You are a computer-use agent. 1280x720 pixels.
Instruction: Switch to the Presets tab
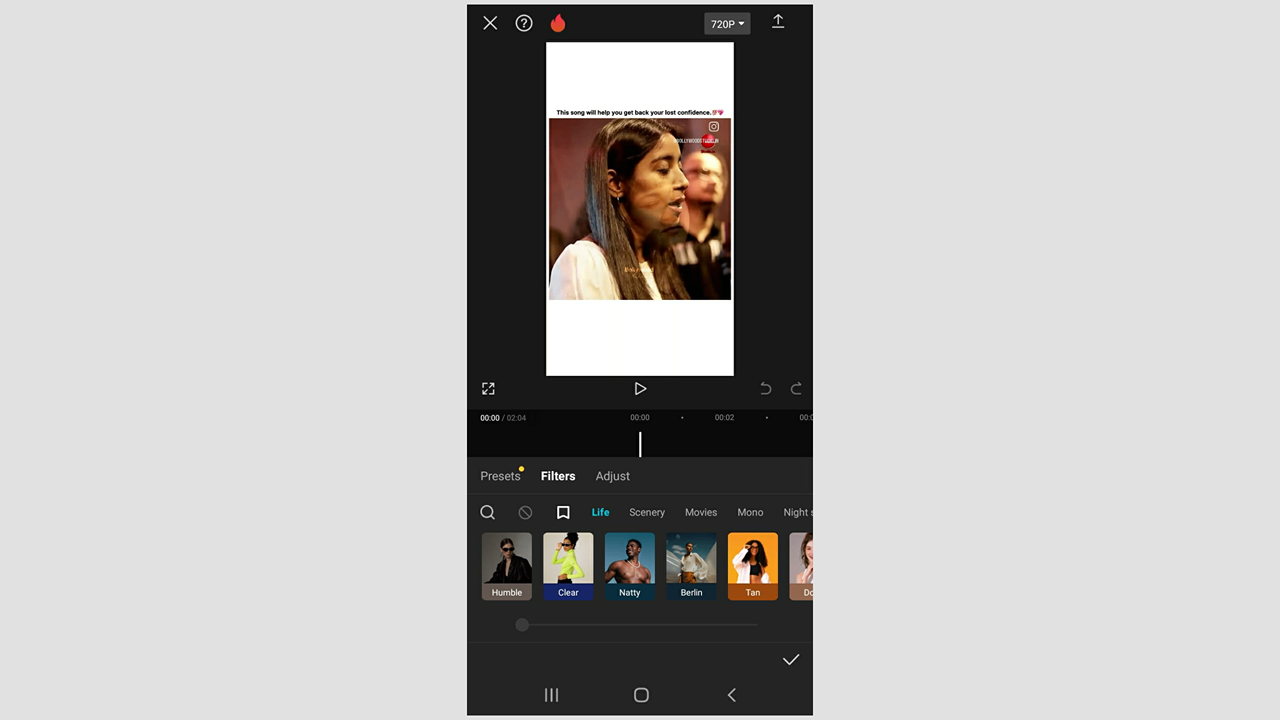[500, 476]
